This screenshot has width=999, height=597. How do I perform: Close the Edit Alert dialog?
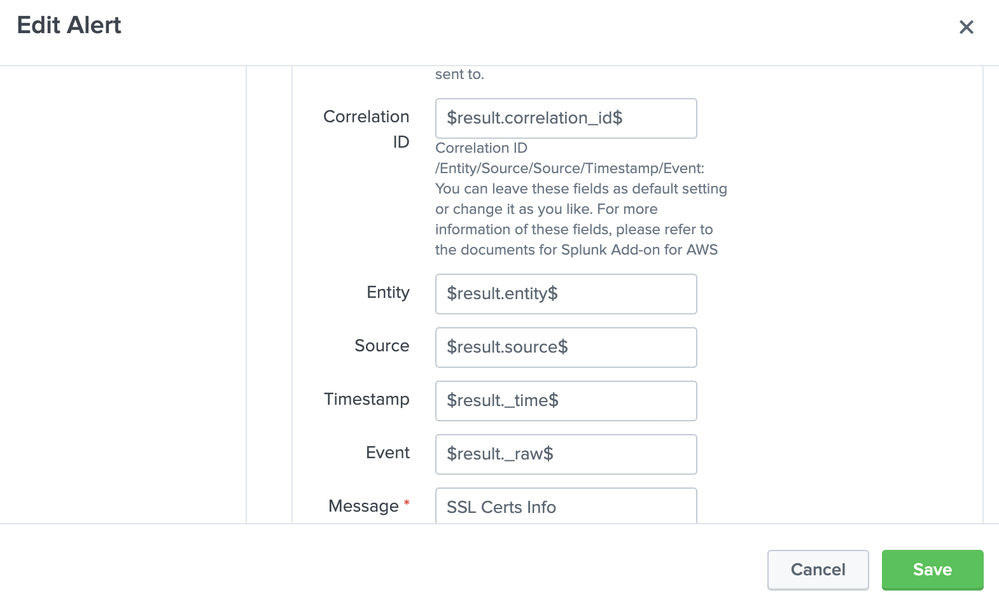point(966,27)
